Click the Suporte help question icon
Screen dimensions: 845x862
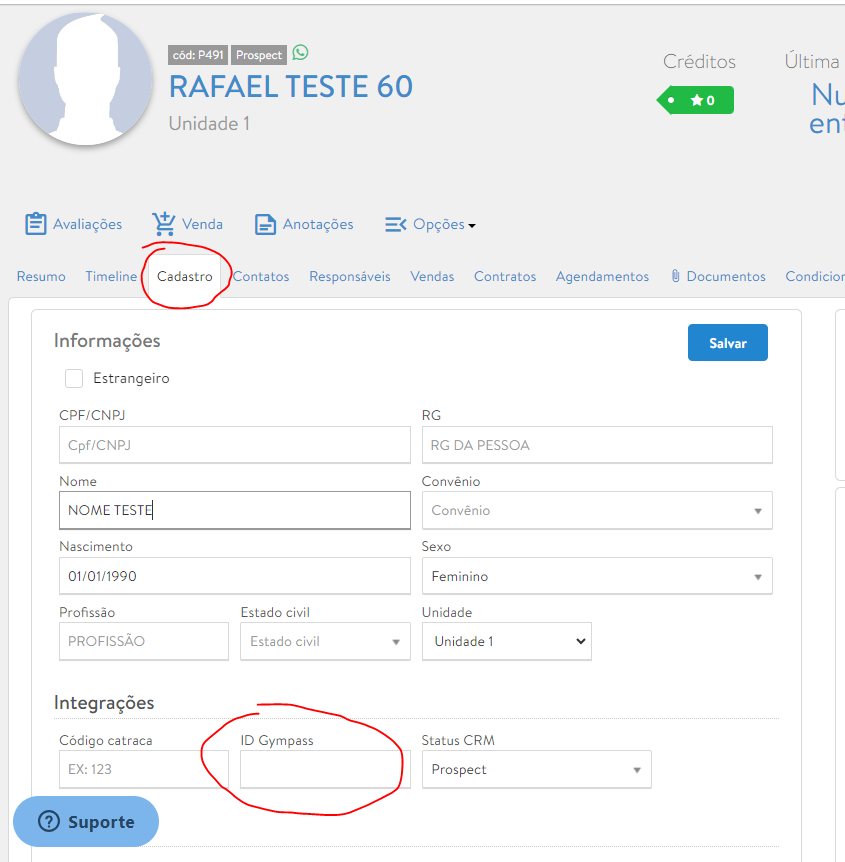point(48,822)
